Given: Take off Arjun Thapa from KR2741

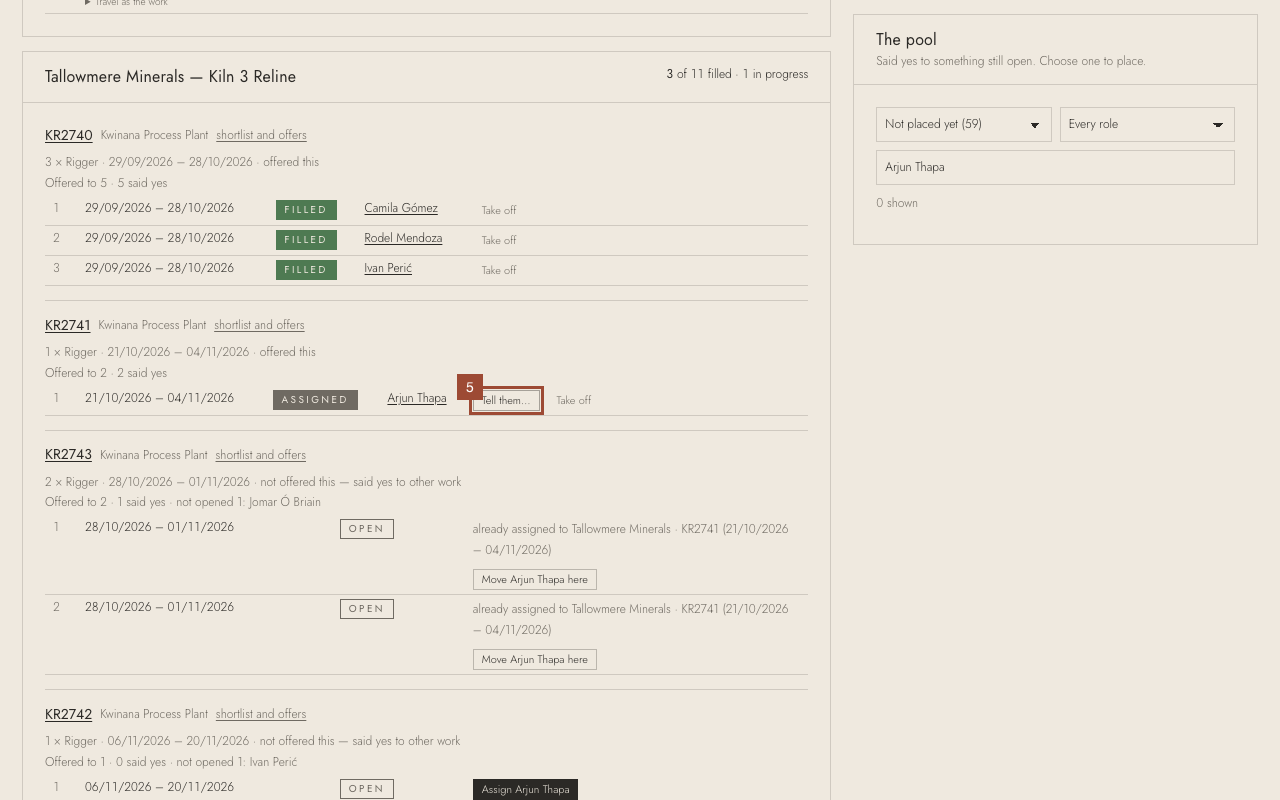Looking at the screenshot, I should tap(574, 400).
